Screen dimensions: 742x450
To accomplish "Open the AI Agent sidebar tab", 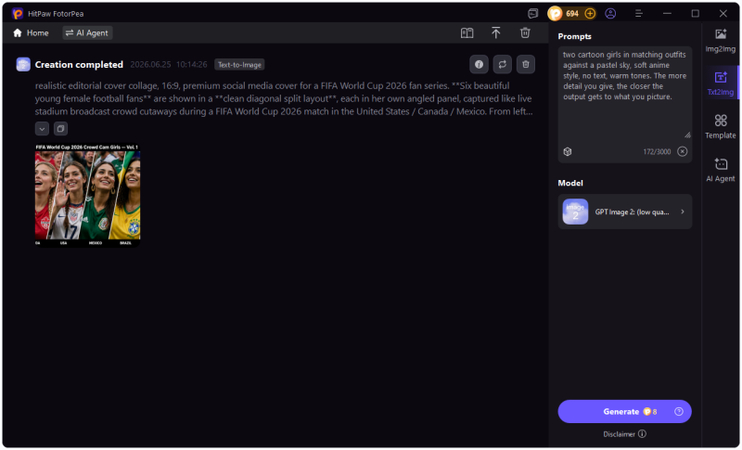I will click(x=720, y=170).
